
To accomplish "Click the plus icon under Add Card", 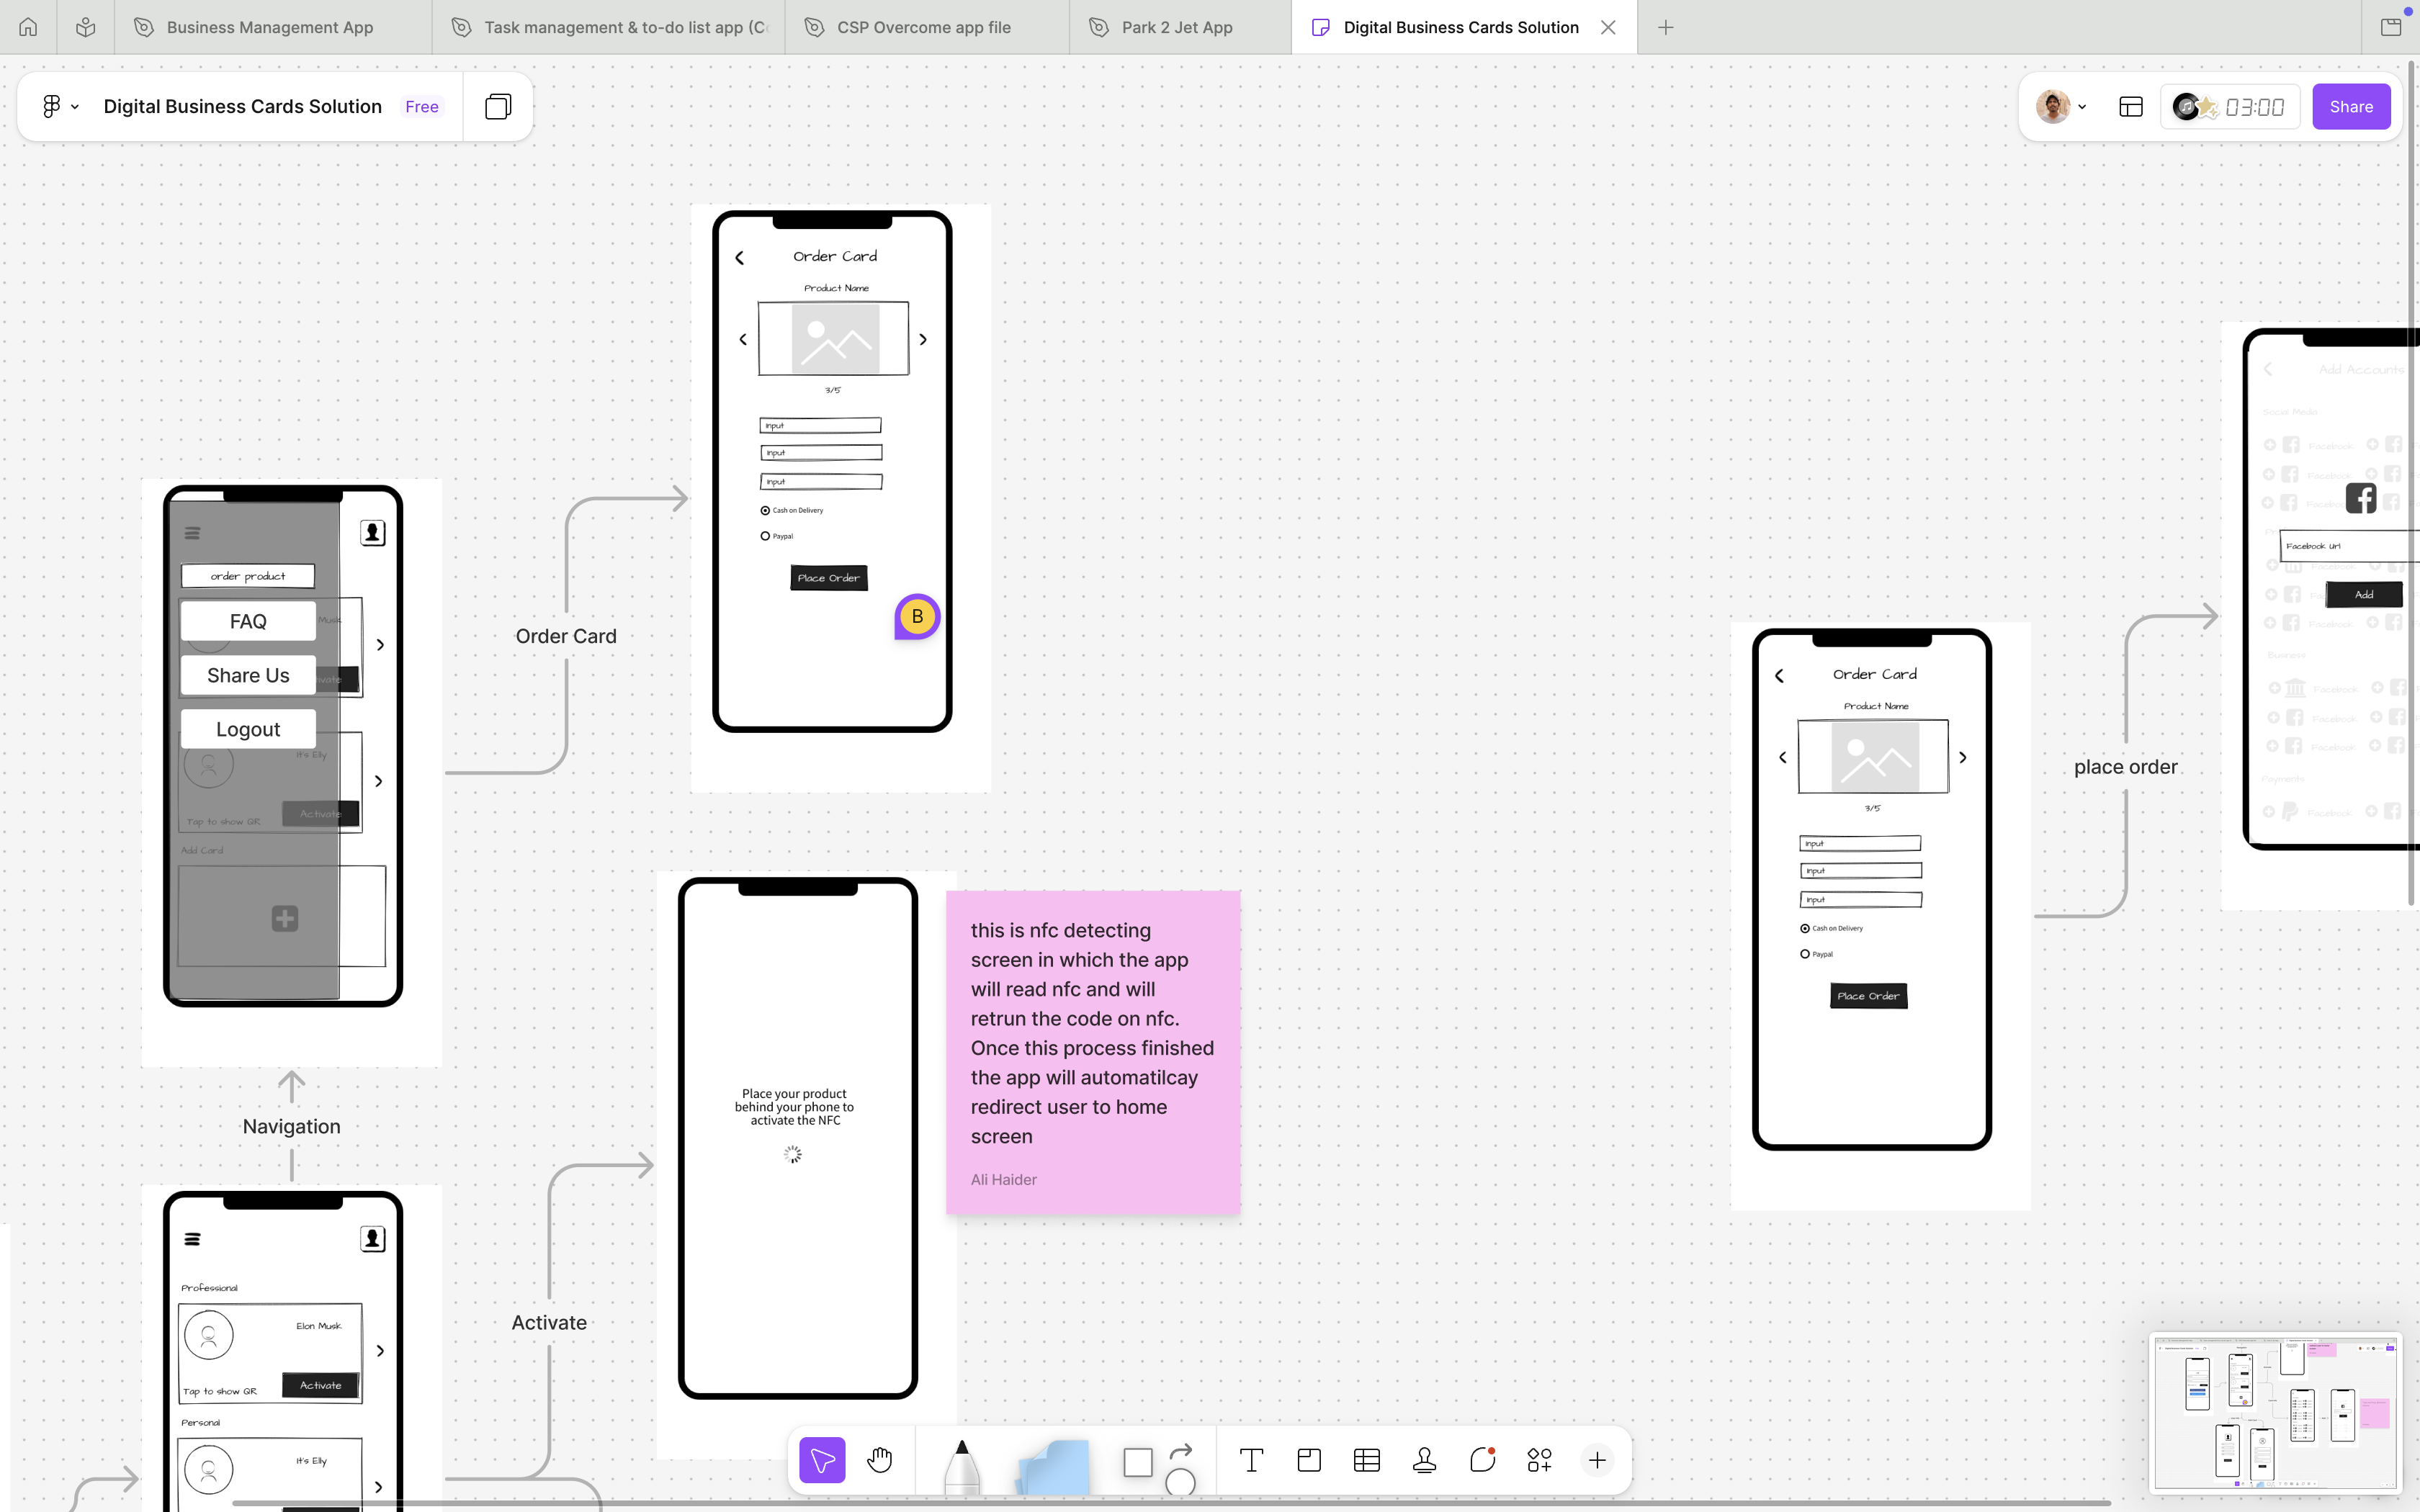I will pyautogui.click(x=285, y=918).
